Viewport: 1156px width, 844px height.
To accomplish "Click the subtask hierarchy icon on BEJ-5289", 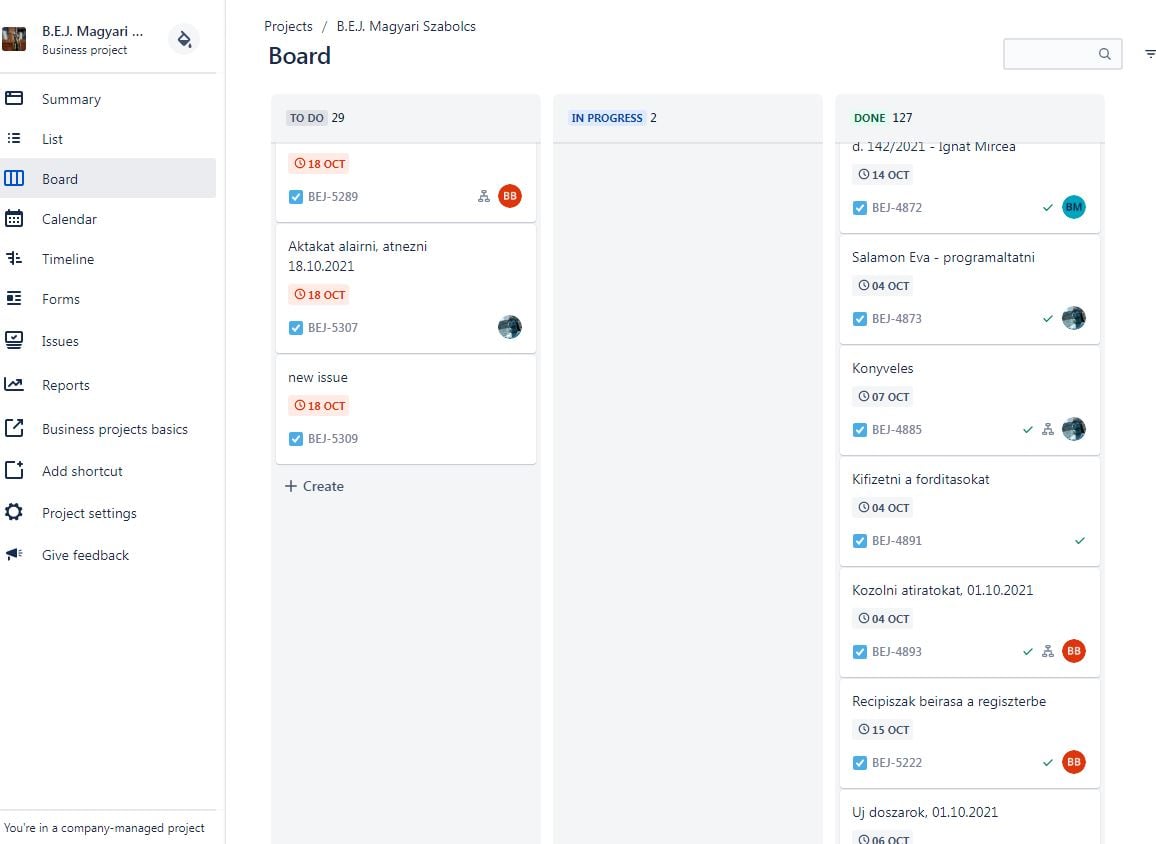I will pyautogui.click(x=484, y=196).
